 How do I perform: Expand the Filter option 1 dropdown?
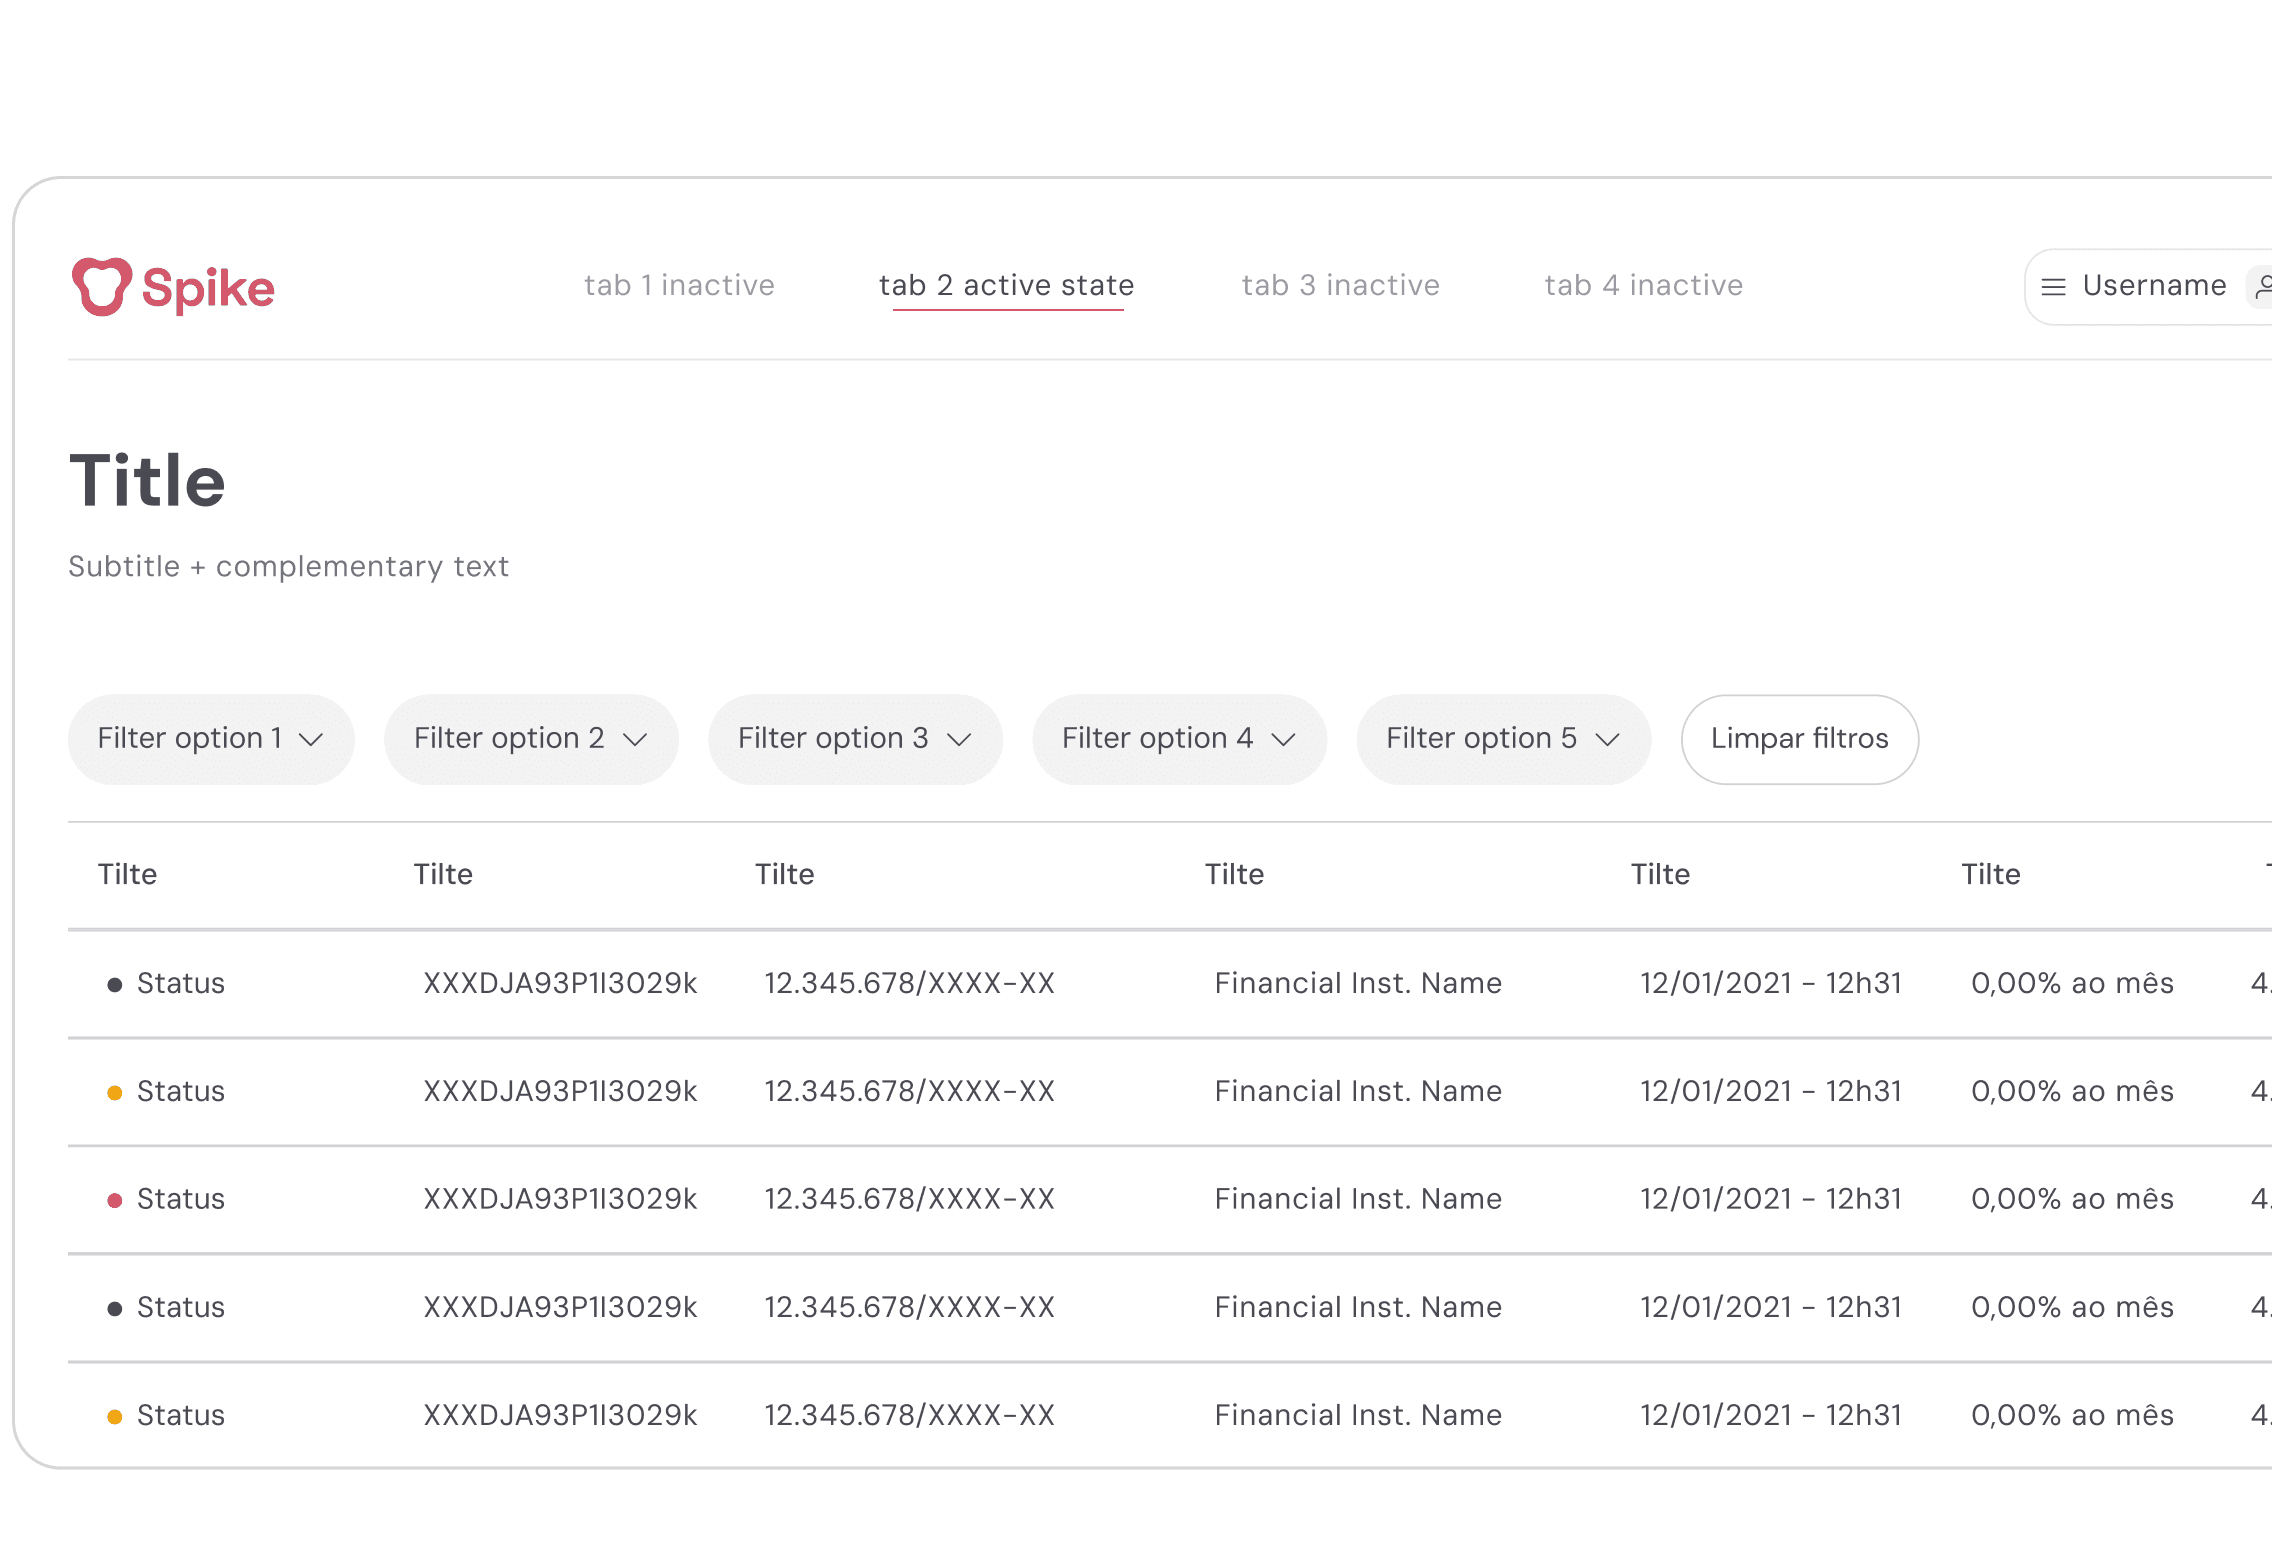211,739
